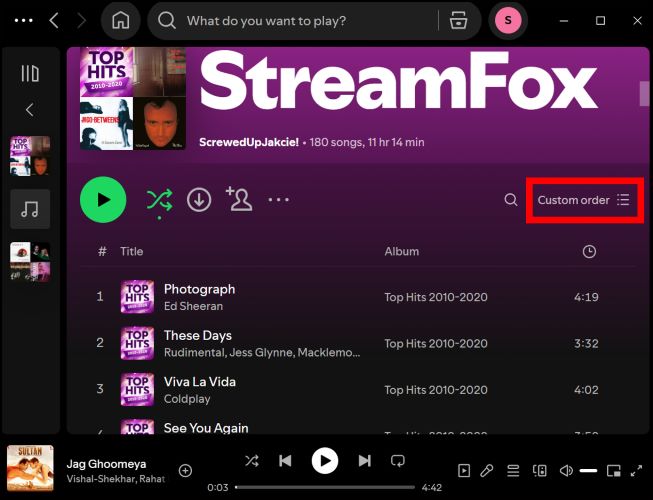Image resolution: width=653 pixels, height=500 pixels.
Task: Expand Your Library sidebar
Action: point(30,73)
